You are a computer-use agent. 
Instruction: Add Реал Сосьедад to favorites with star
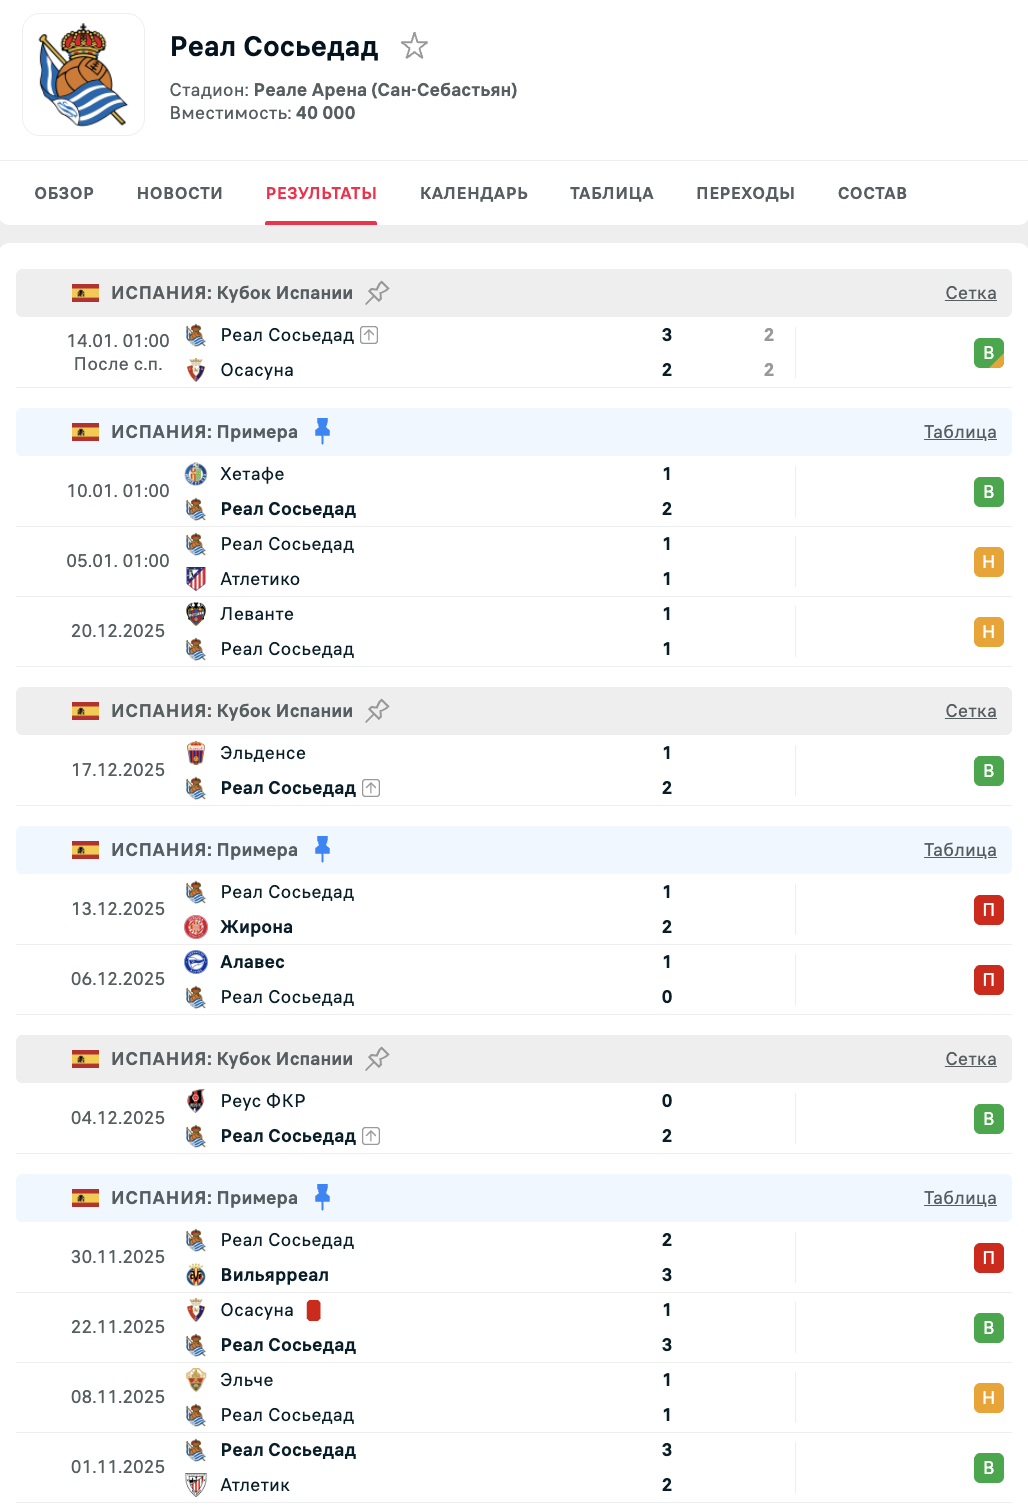[x=414, y=46]
